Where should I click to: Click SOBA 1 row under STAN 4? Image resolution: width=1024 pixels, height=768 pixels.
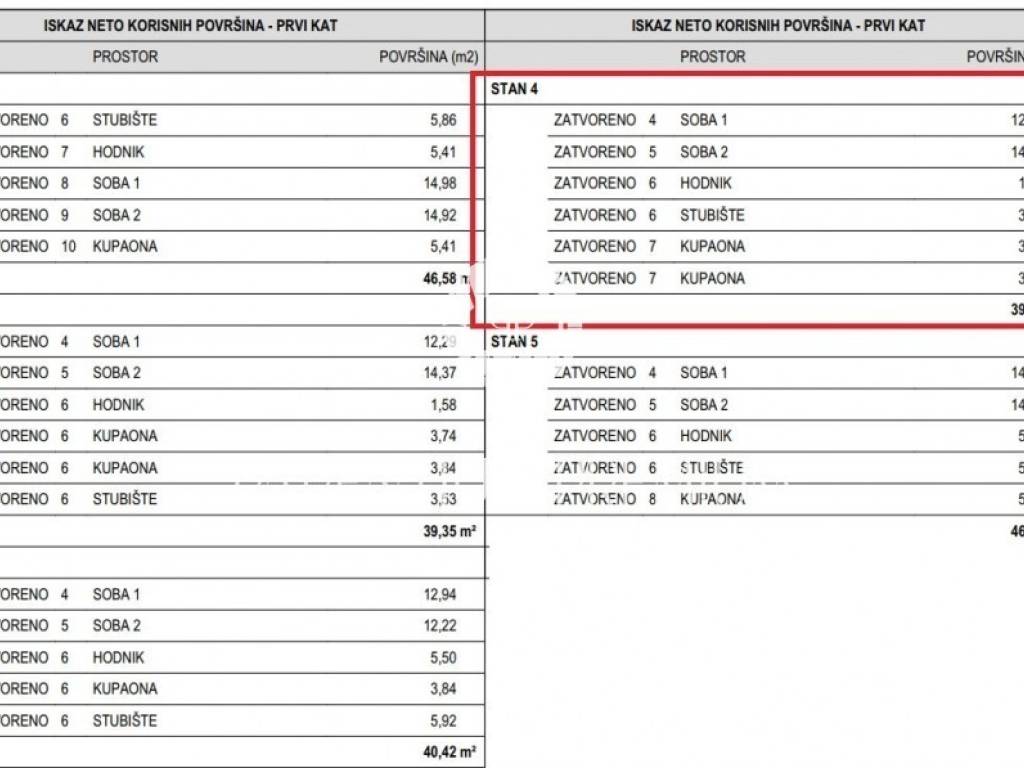point(704,120)
